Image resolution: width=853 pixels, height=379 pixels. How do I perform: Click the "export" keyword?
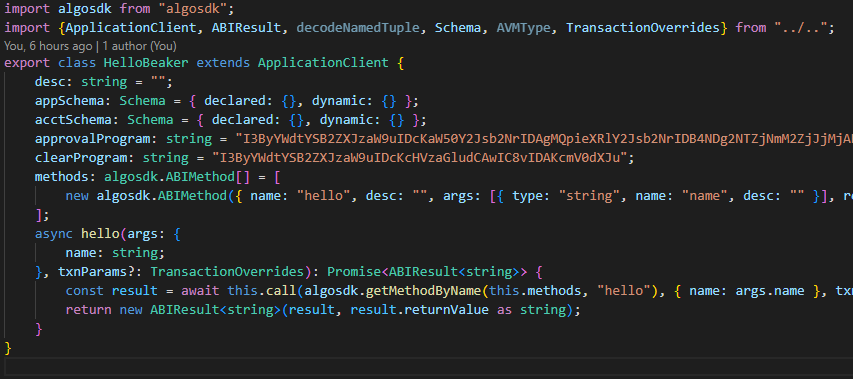27,63
